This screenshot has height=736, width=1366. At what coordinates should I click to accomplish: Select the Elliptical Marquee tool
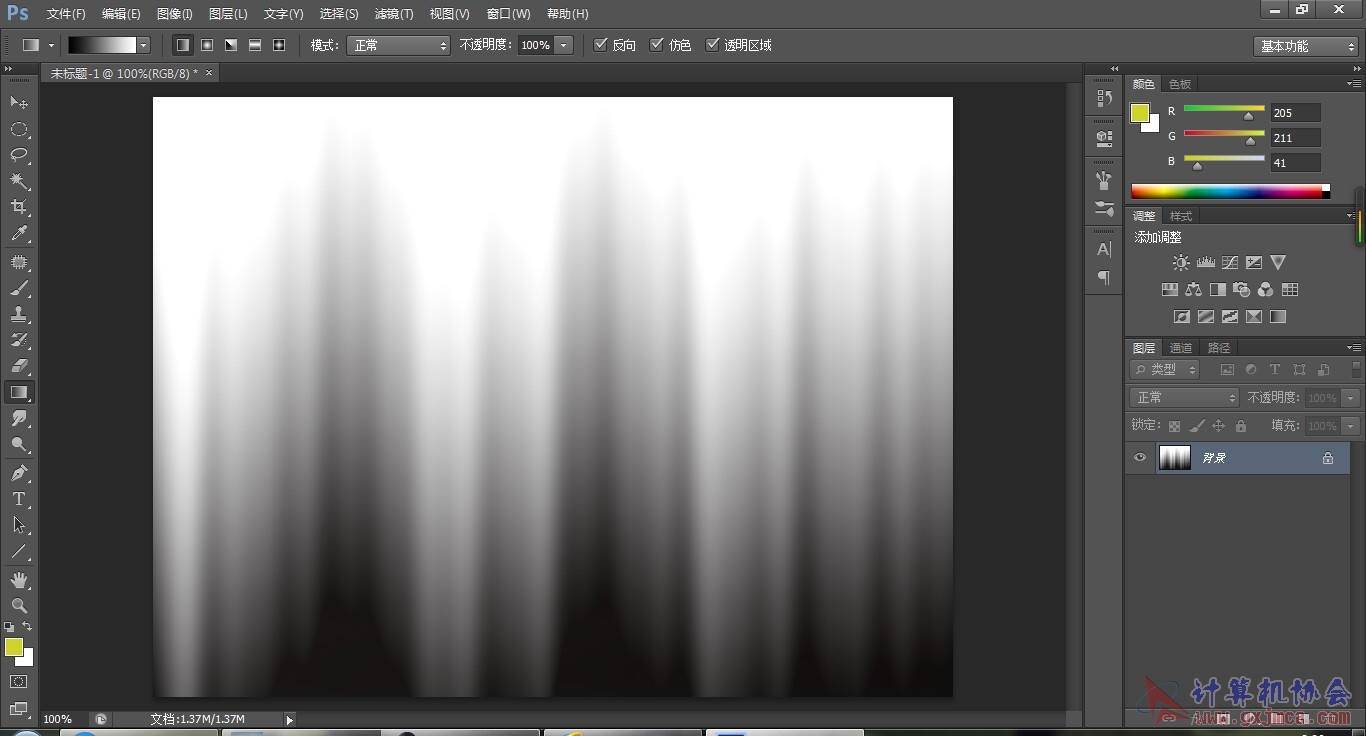click(19, 129)
